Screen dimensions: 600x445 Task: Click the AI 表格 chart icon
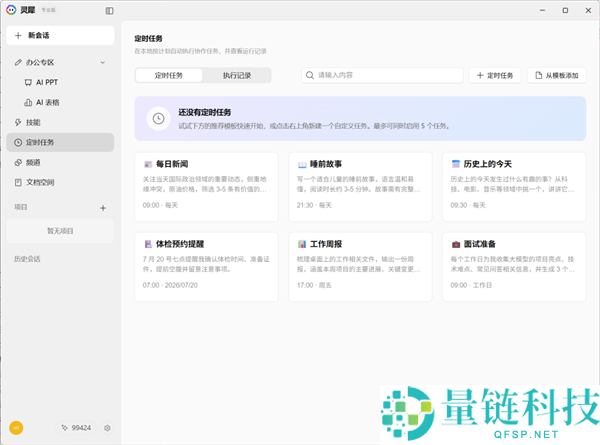[x=28, y=103]
